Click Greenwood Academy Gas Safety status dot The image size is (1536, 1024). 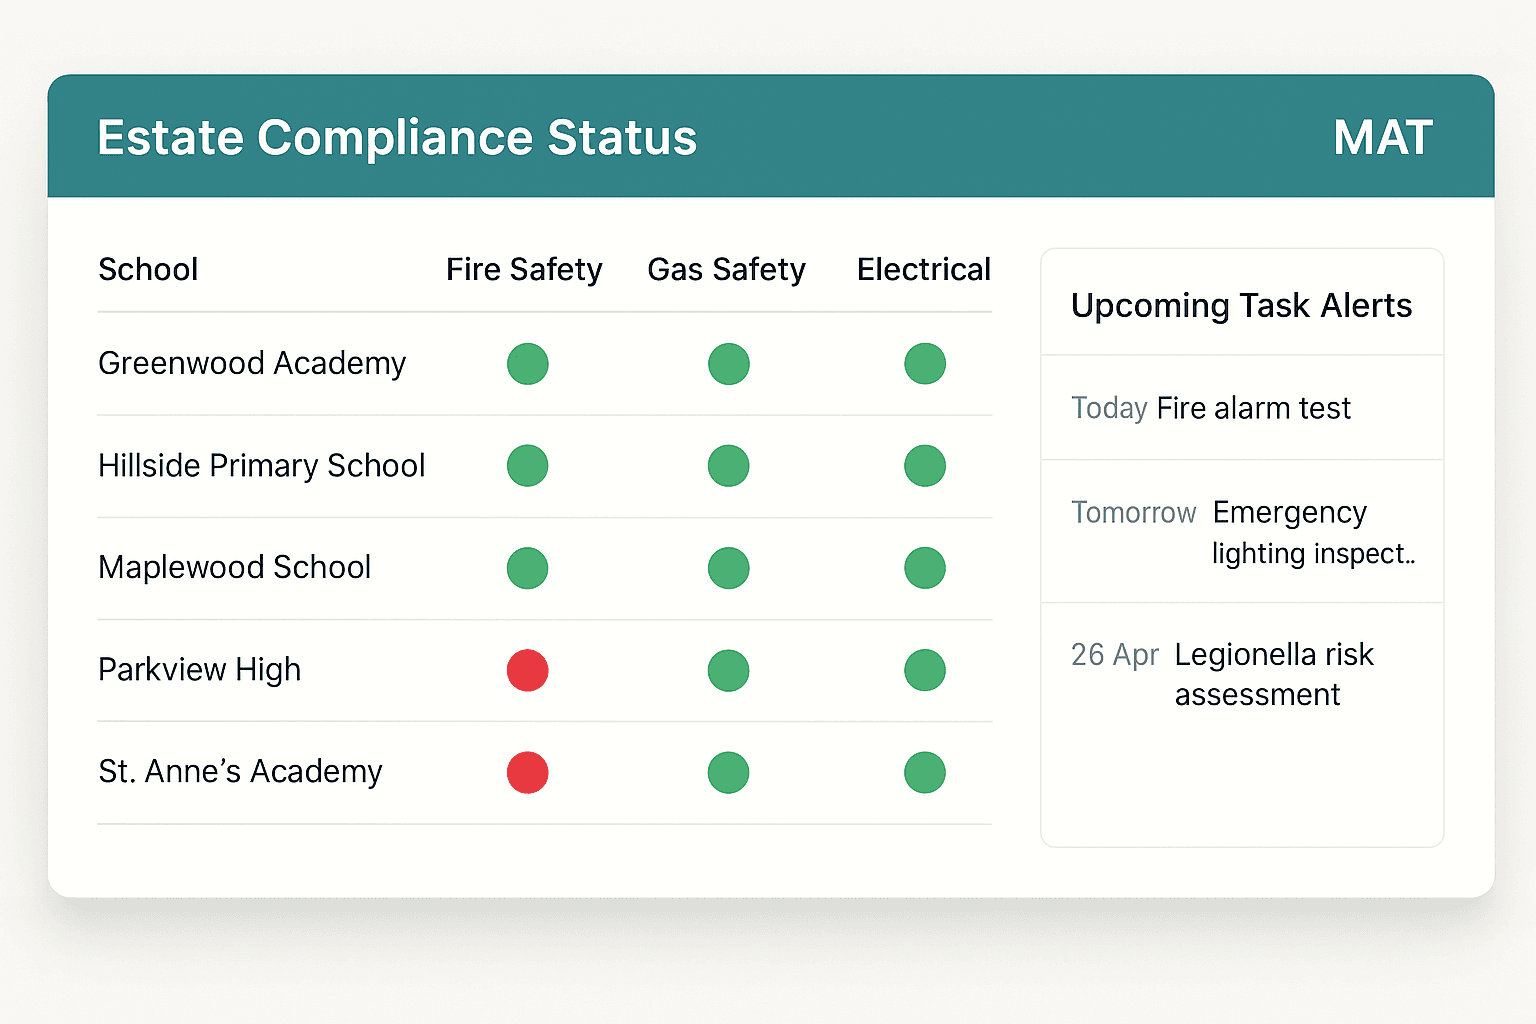pos(728,364)
